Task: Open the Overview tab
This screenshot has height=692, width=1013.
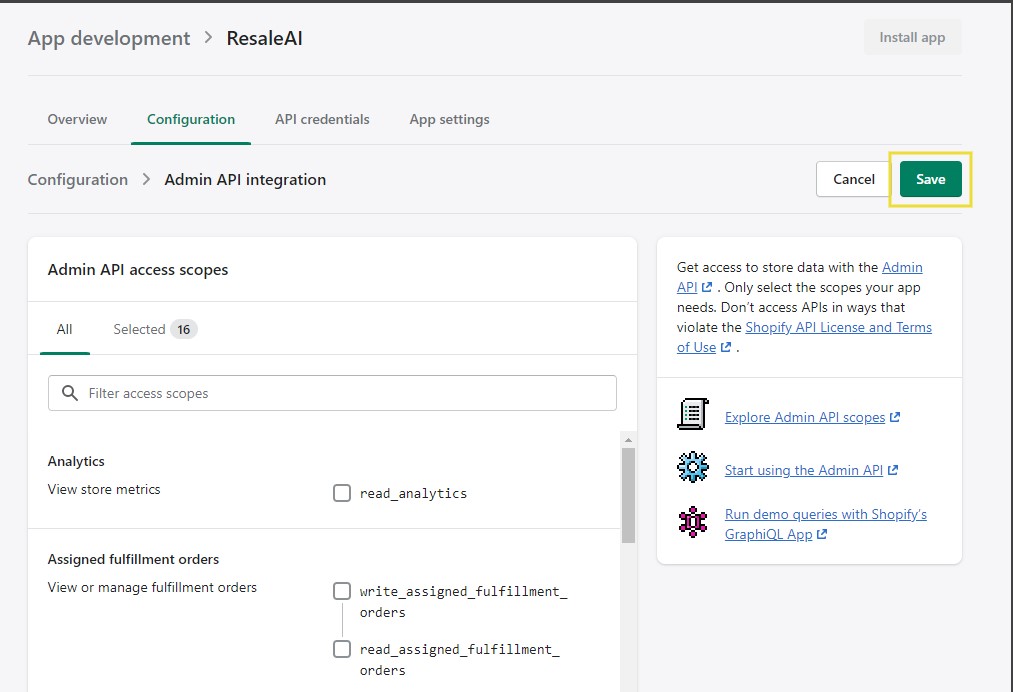Action: coord(77,119)
